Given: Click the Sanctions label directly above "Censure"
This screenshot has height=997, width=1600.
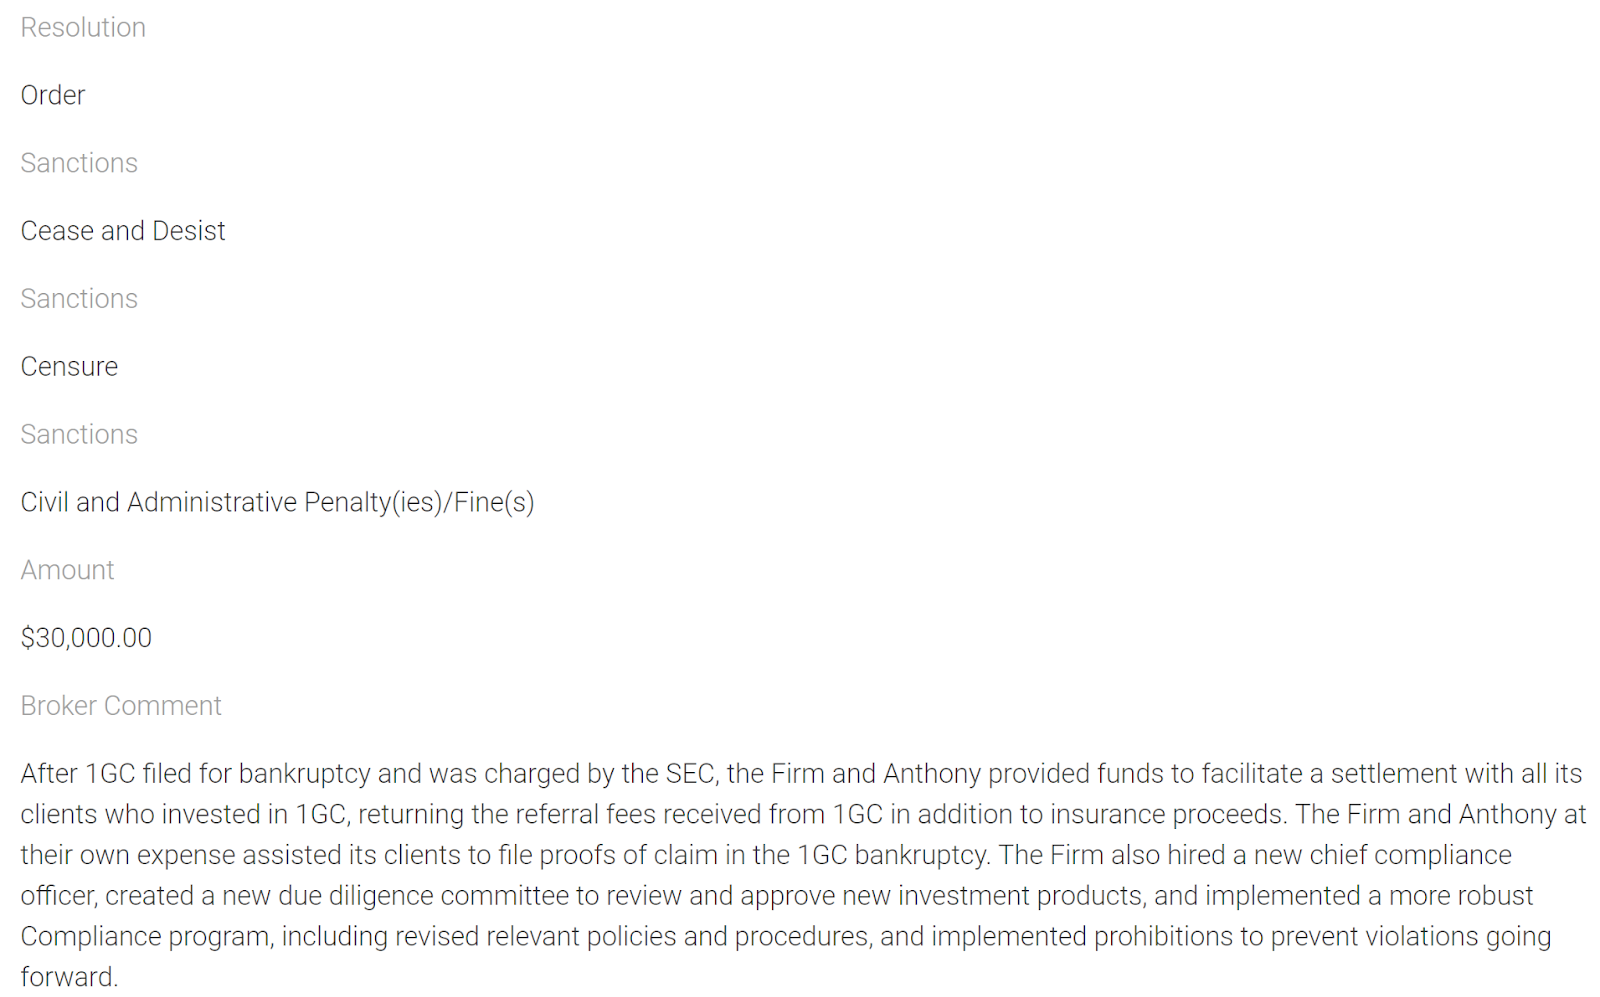Looking at the screenshot, I should 79,299.
